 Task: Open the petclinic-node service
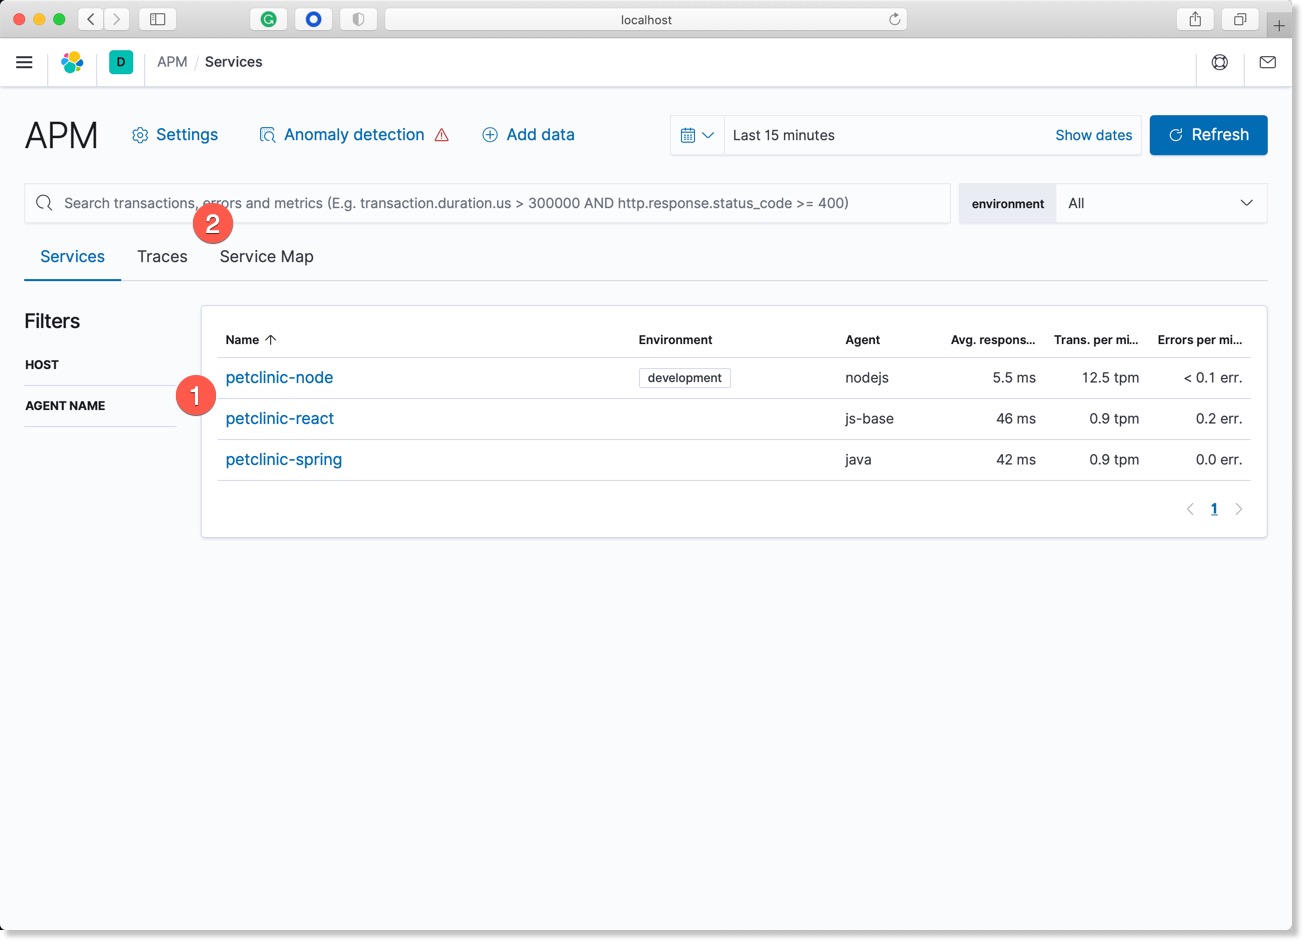coord(279,378)
